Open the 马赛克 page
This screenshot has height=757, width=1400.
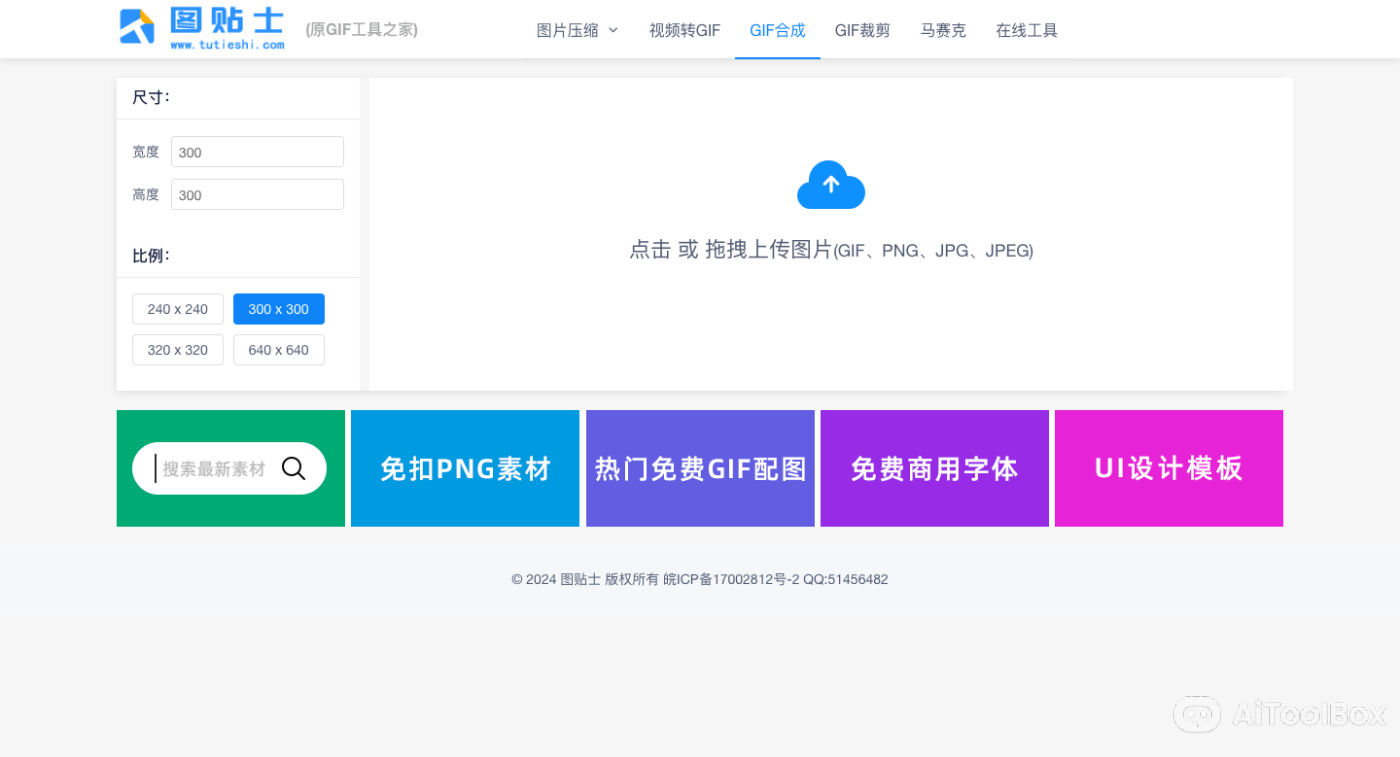(943, 30)
